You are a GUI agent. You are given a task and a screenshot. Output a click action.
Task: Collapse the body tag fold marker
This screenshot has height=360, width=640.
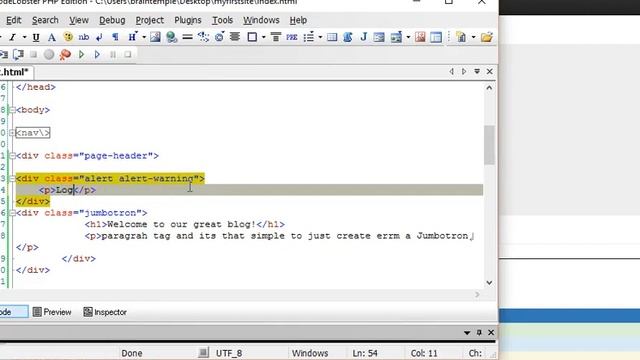[x=12, y=110]
